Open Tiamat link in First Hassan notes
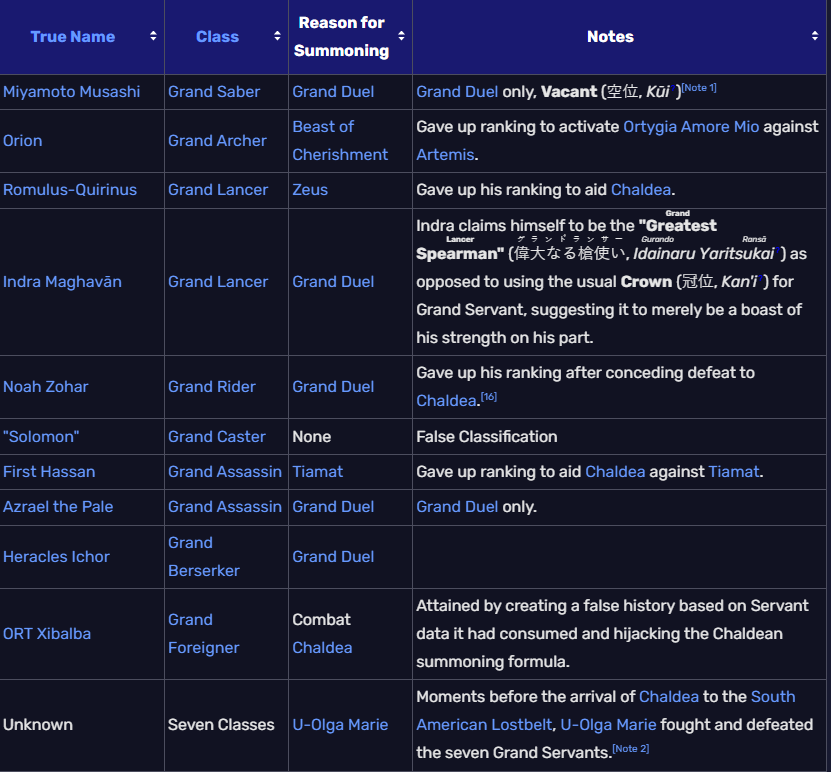 (733, 472)
